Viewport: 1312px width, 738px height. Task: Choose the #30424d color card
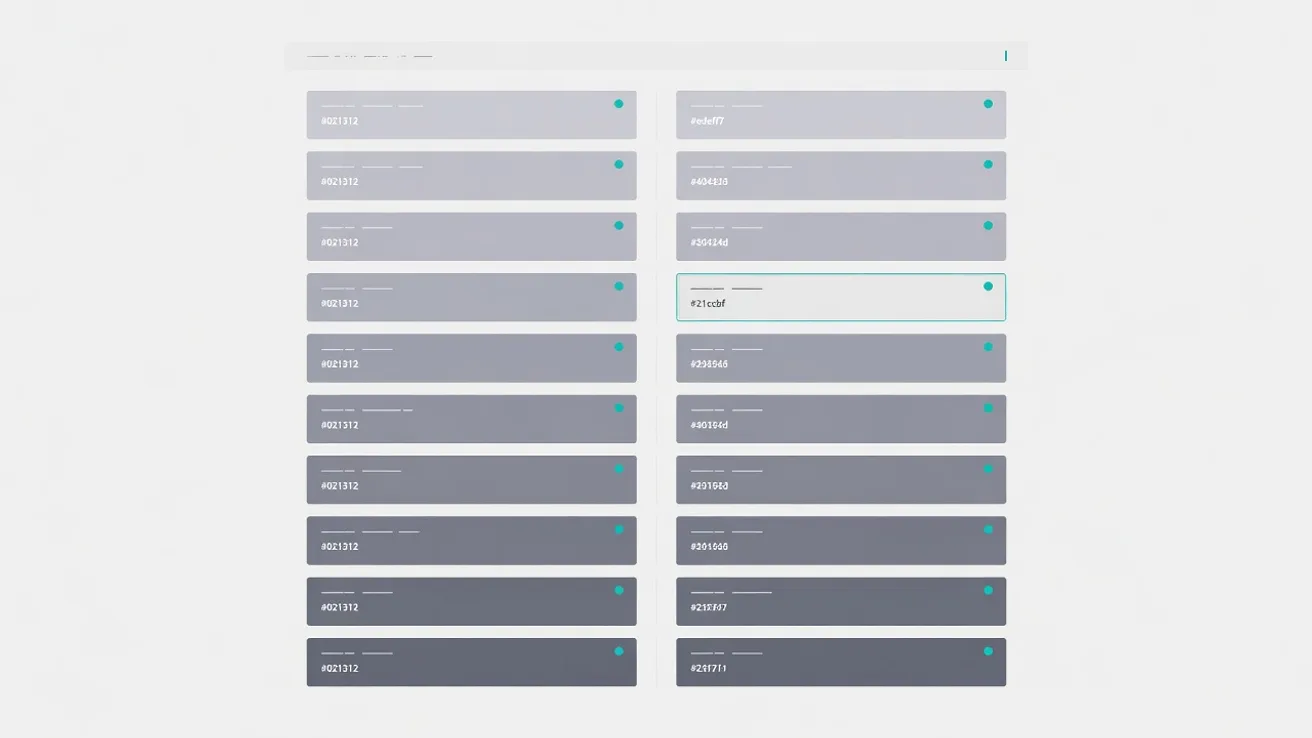[841, 237]
